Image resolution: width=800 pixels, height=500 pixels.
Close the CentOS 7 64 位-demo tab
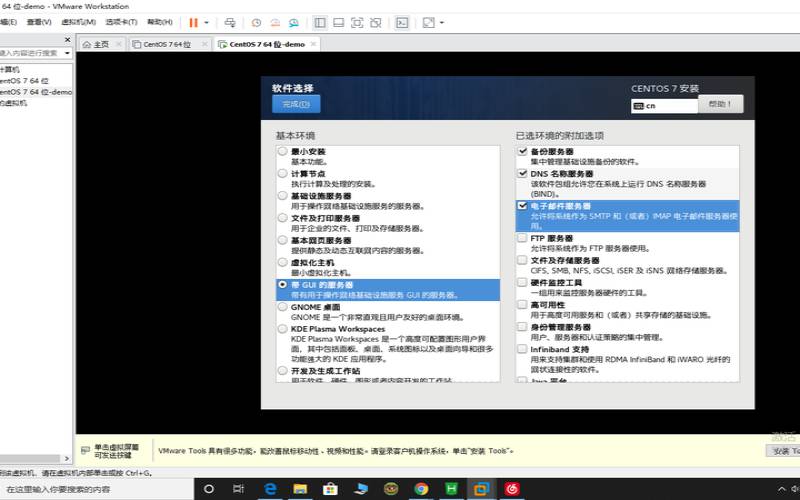pos(313,44)
